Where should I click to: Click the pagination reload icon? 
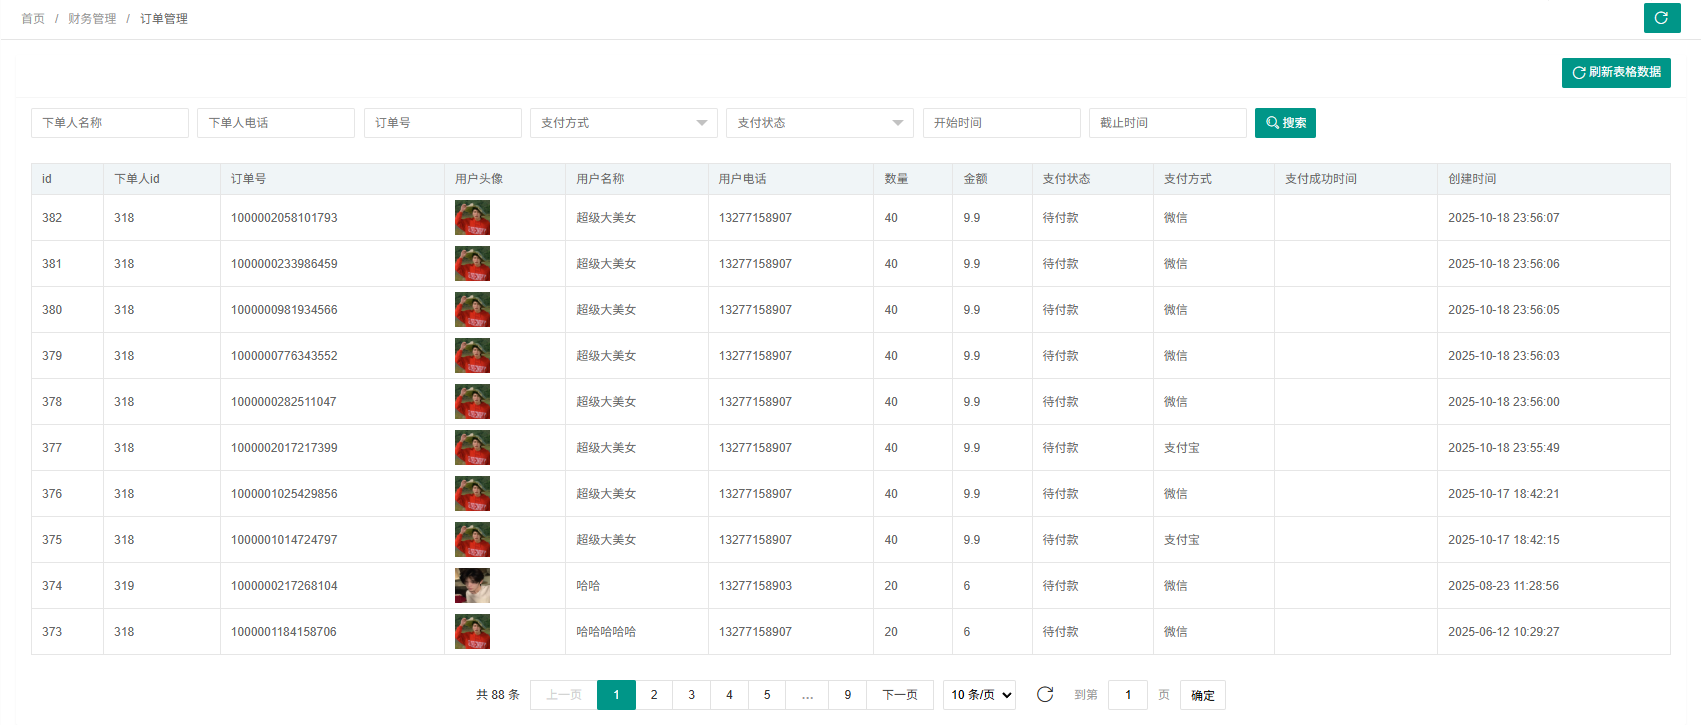click(1045, 695)
